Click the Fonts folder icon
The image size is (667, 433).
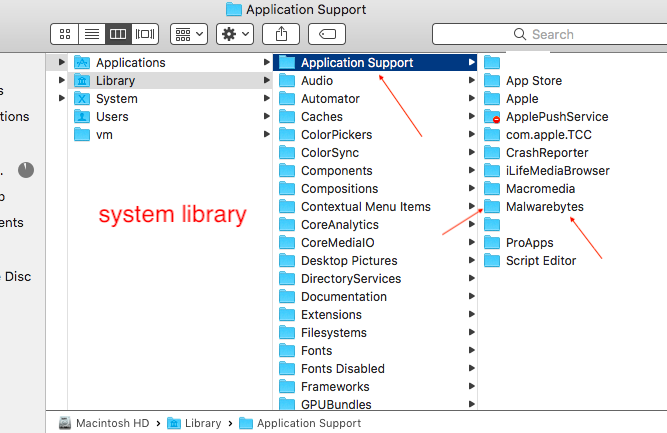[x=287, y=351]
